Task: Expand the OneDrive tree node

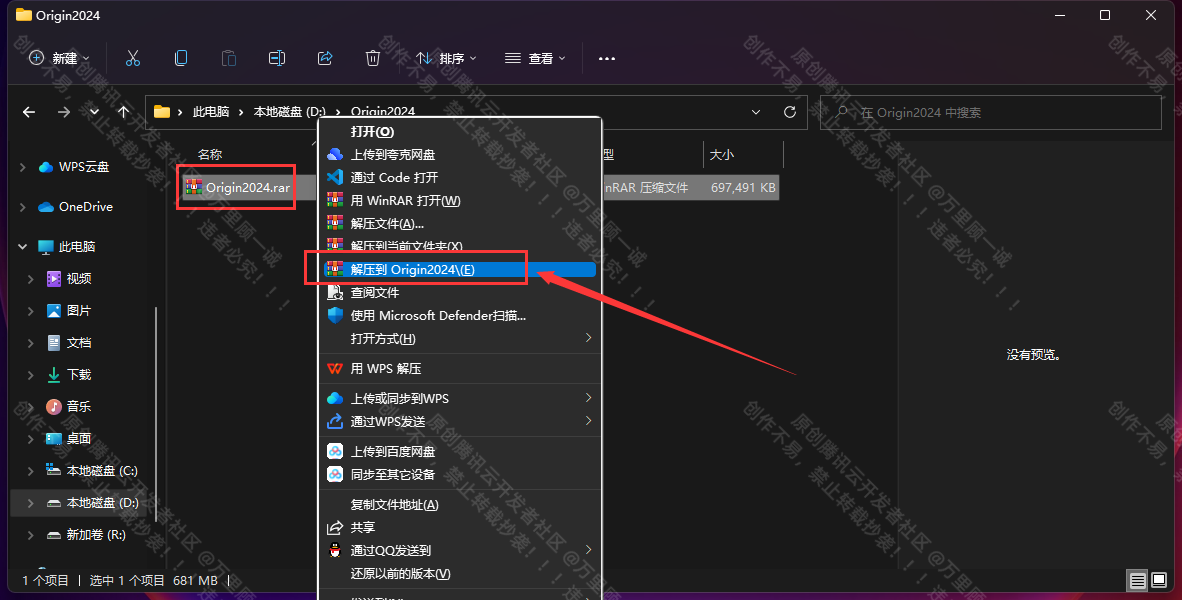Action: coord(23,207)
